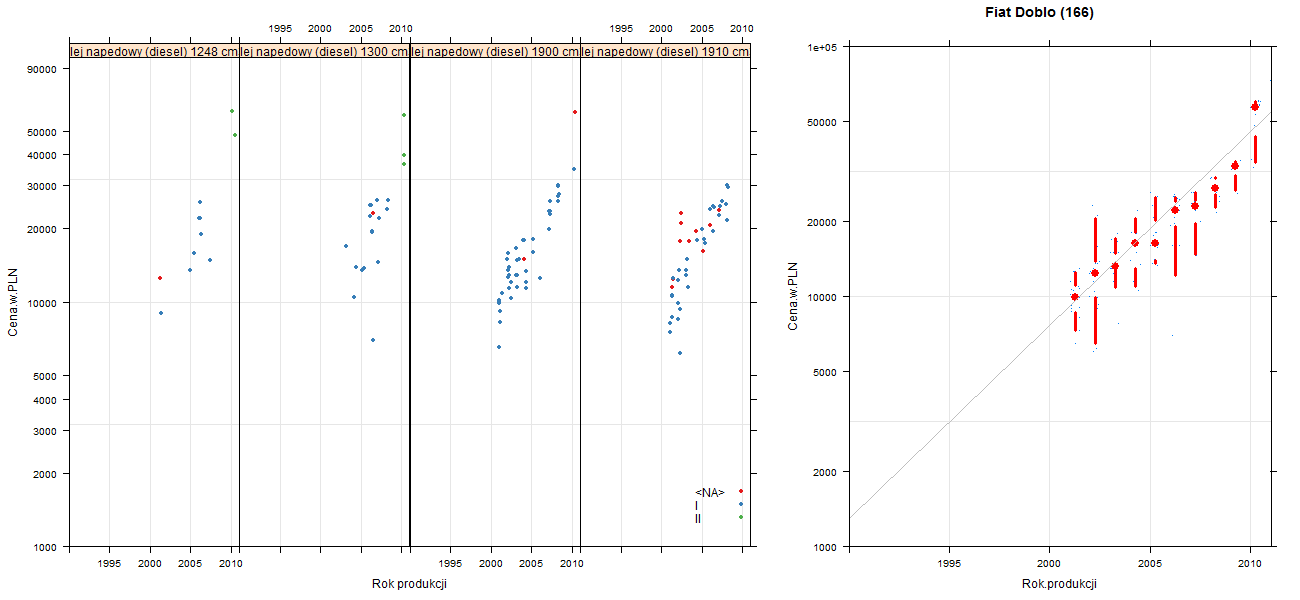The width and height of the screenshot is (1300, 600).
Task: Click the 2005 x-axis tick of Fiat Doblo plot
Action: (x=1150, y=564)
